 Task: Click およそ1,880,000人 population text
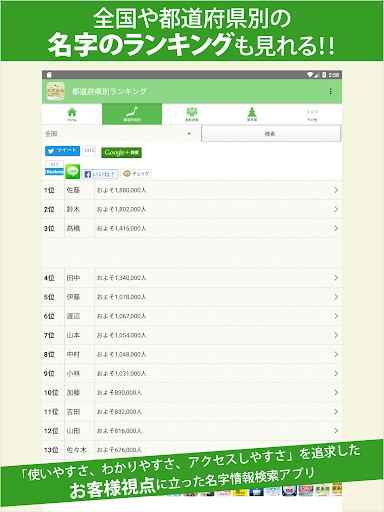click(121, 190)
